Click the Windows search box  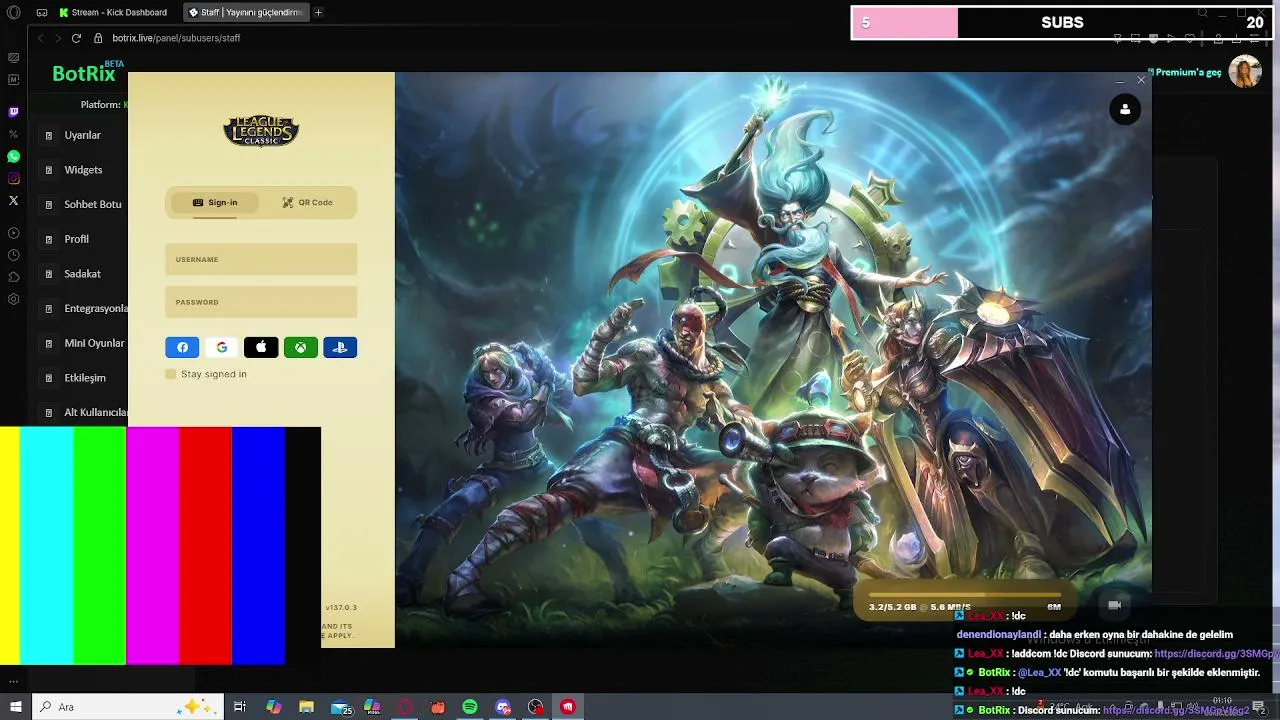[x=129, y=707]
